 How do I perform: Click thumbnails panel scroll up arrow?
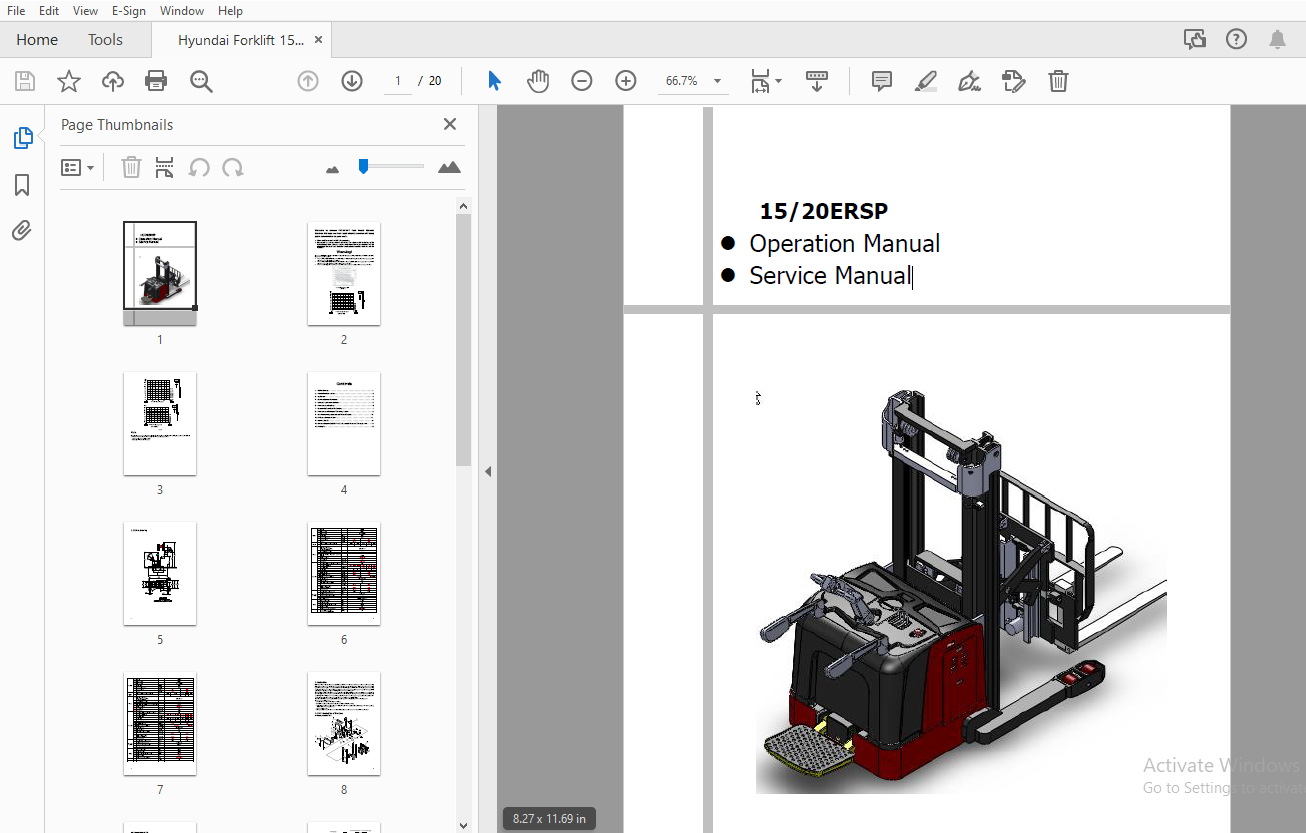click(463, 206)
